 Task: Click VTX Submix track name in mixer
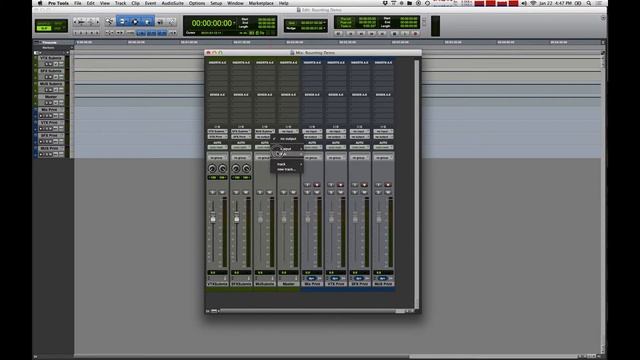pyautogui.click(x=218, y=284)
